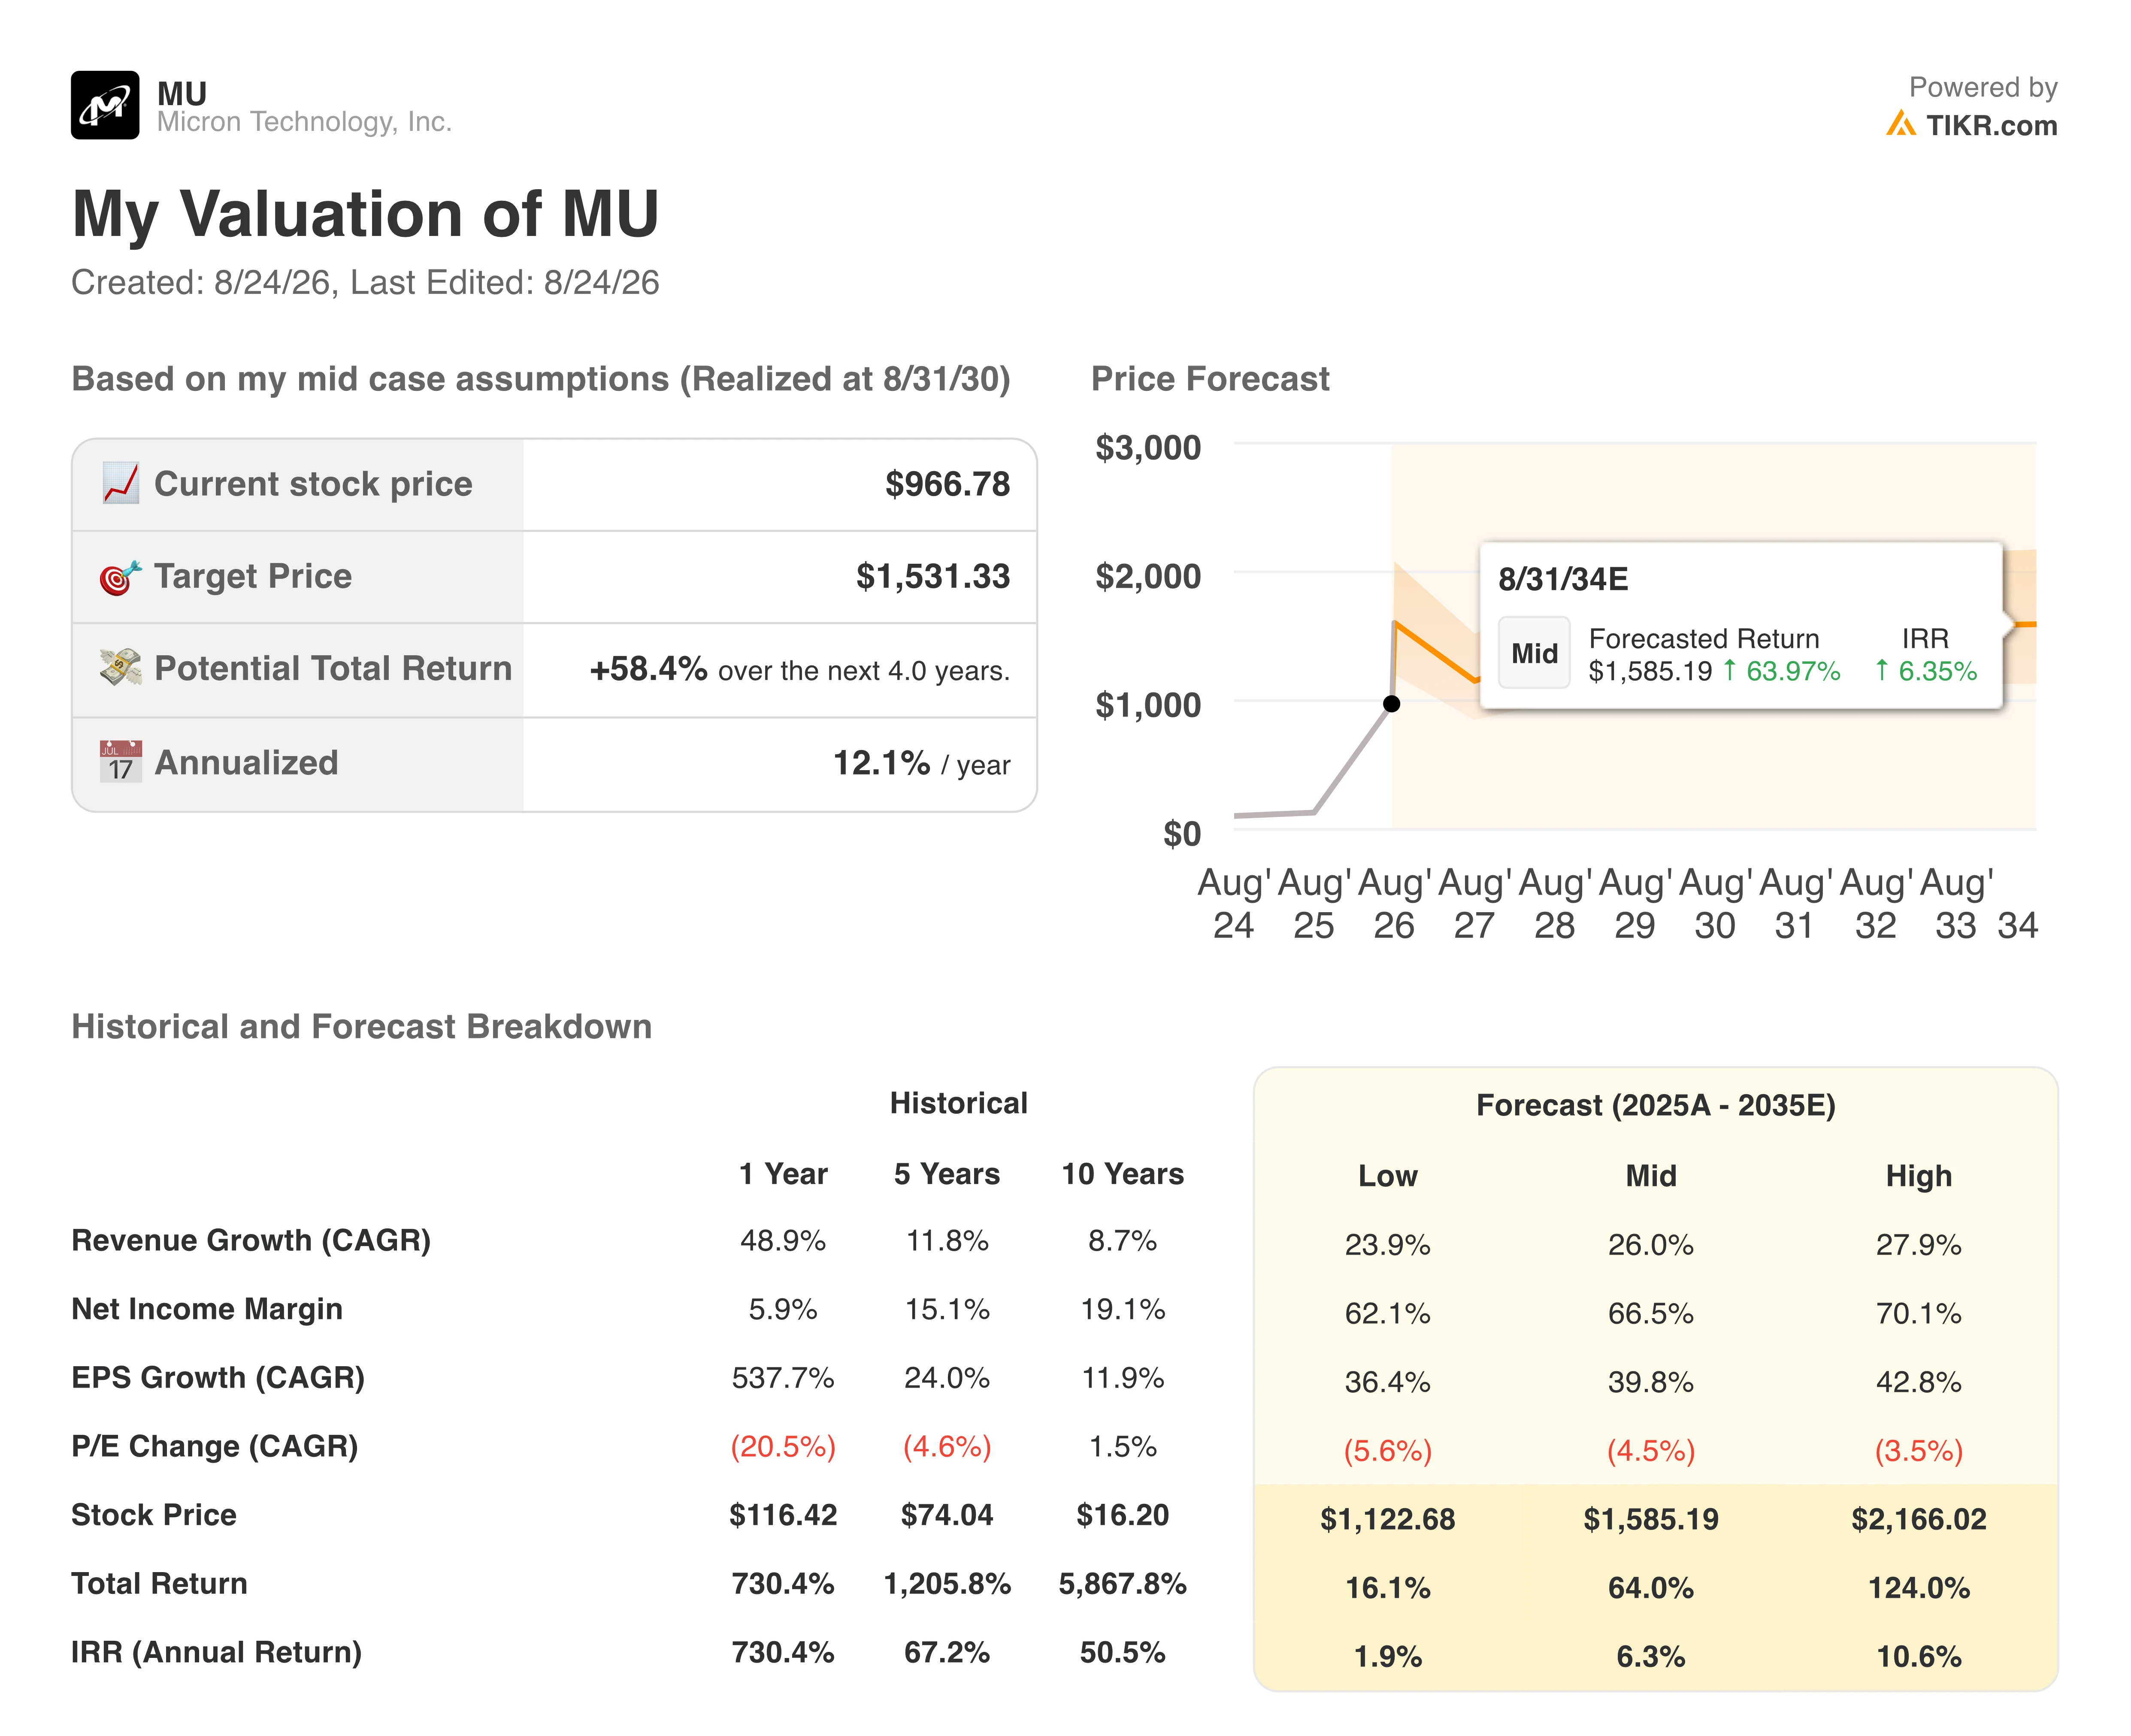Click the High EPS growth 42.8%

tap(1918, 1382)
